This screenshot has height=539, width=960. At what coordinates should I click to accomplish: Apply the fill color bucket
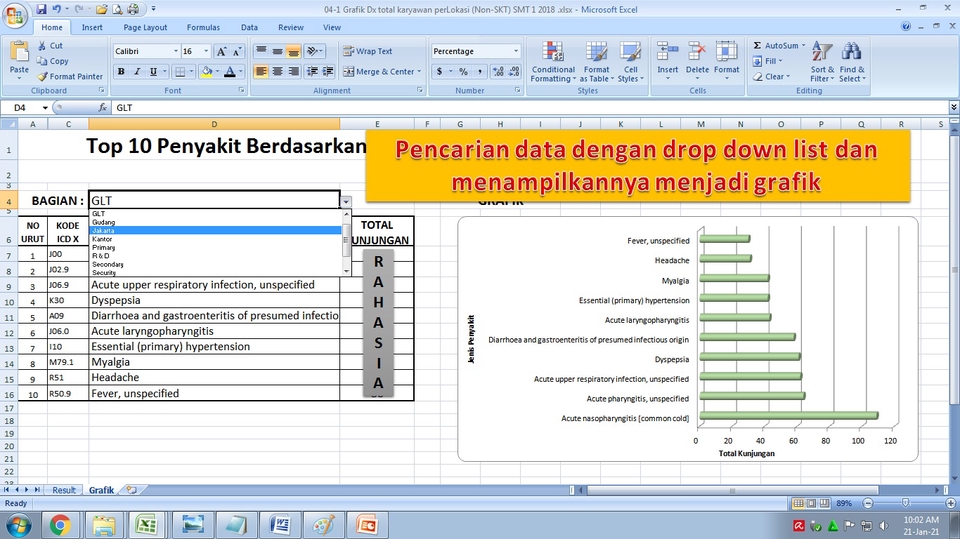coord(207,72)
